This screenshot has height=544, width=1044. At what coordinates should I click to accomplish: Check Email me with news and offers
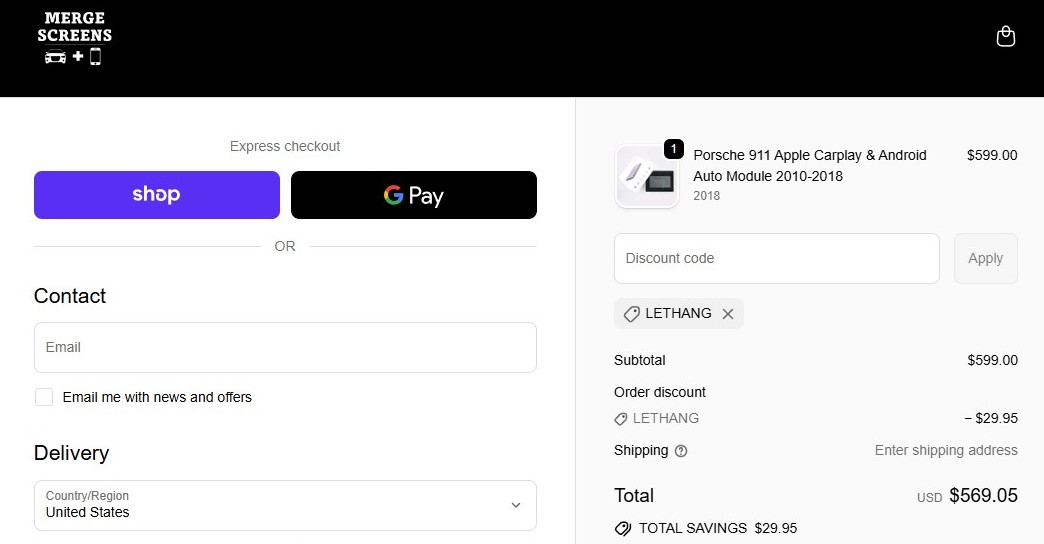[44, 398]
